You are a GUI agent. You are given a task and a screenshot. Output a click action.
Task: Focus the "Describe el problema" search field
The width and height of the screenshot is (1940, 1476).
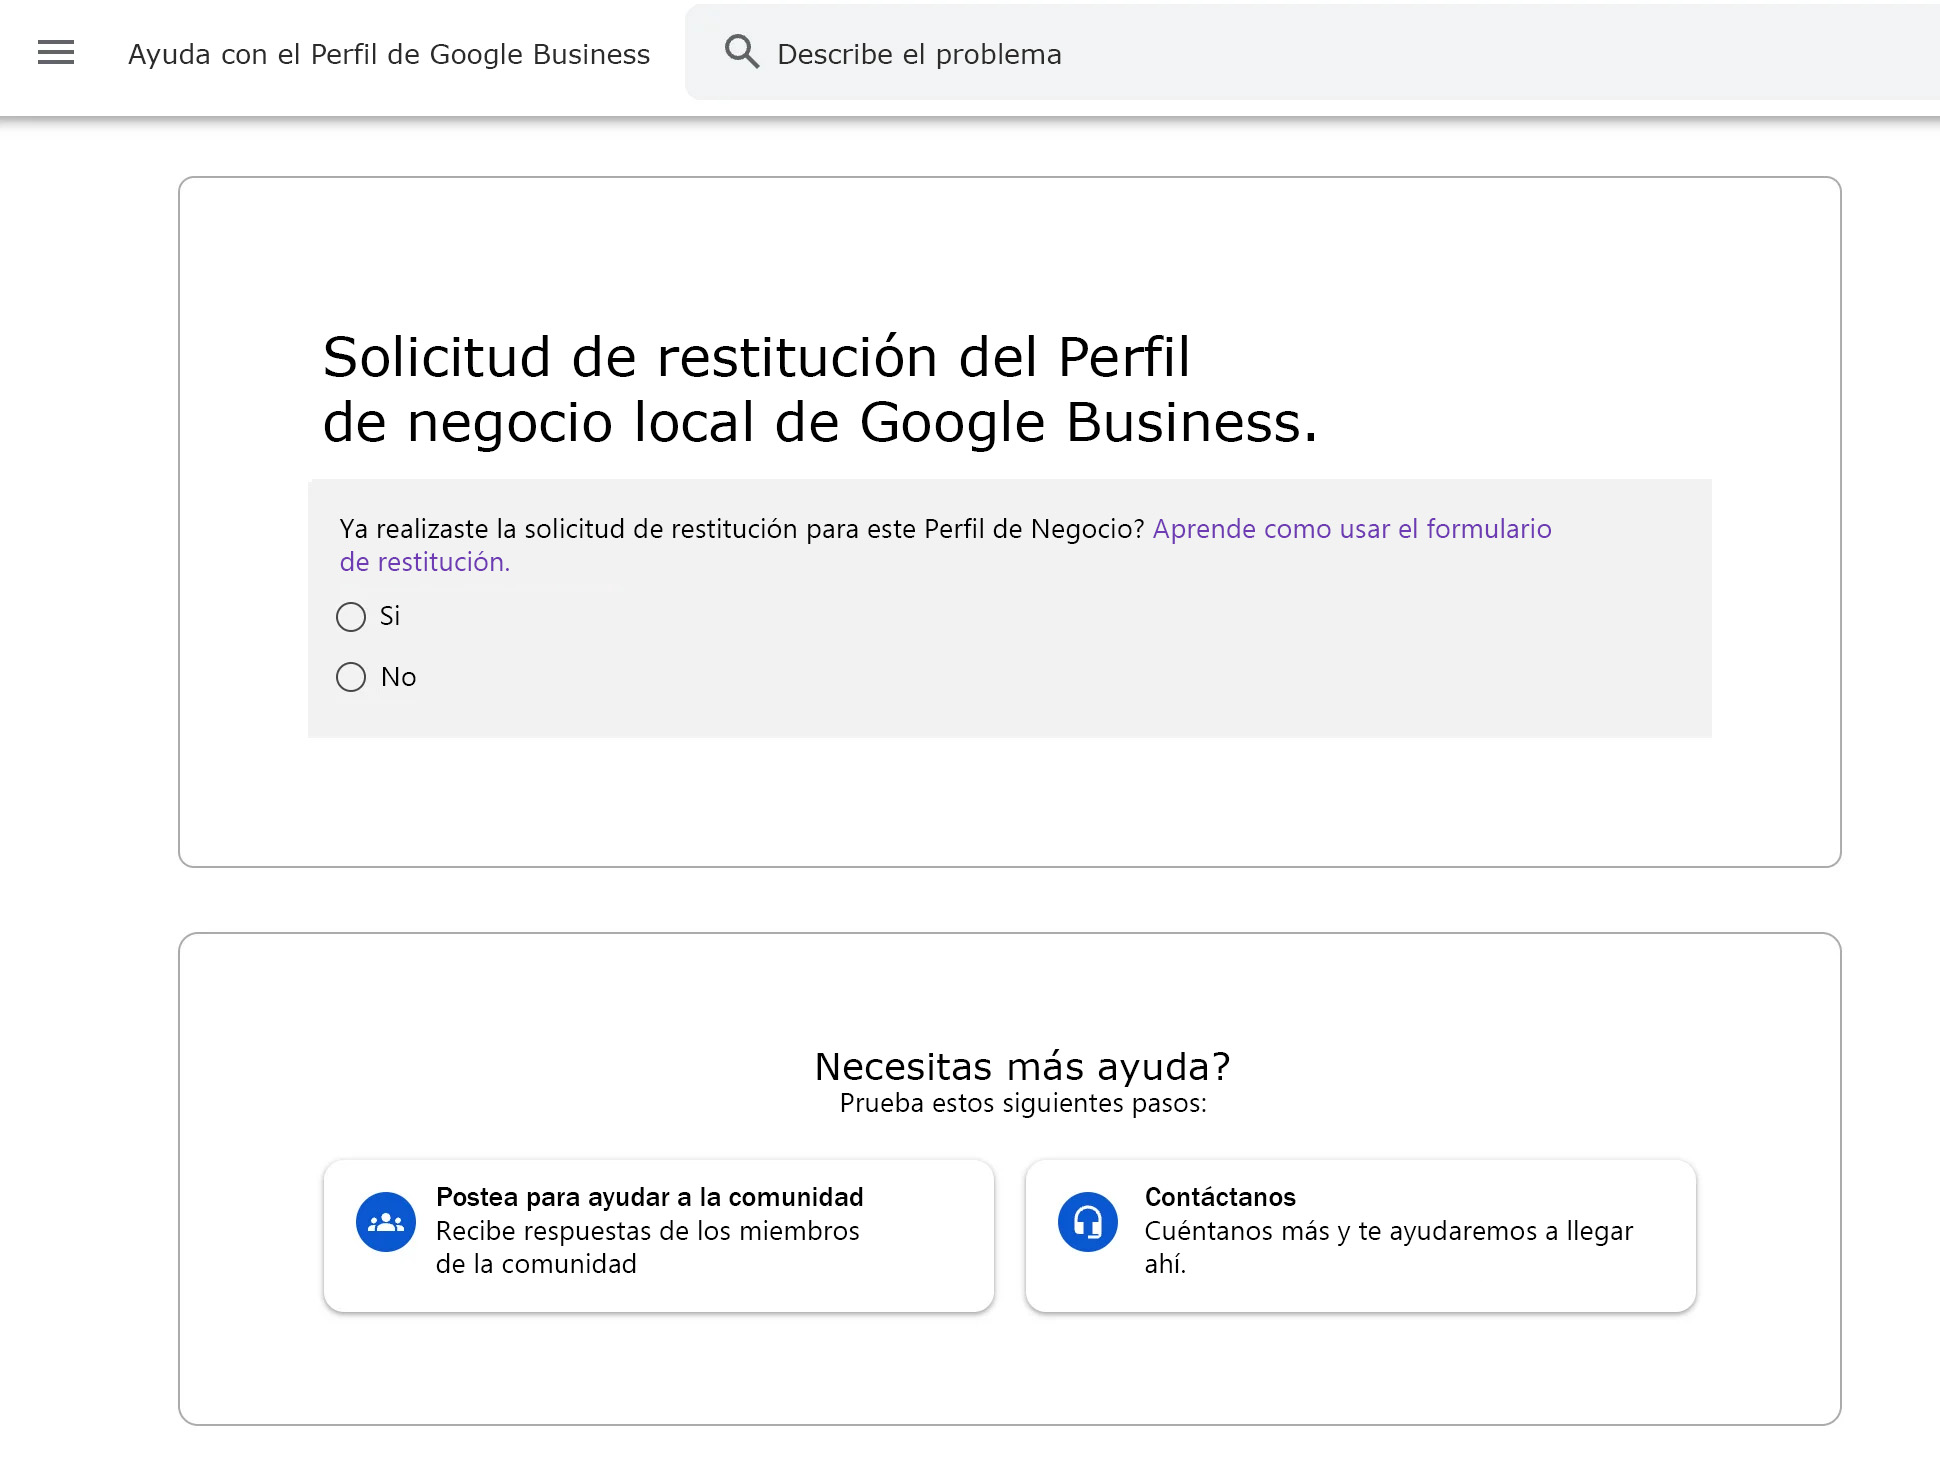[x=1300, y=54]
